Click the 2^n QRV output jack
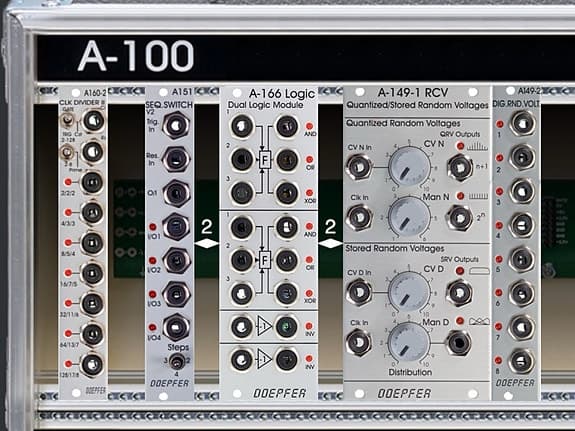The height and width of the screenshot is (431, 575). pos(459,218)
